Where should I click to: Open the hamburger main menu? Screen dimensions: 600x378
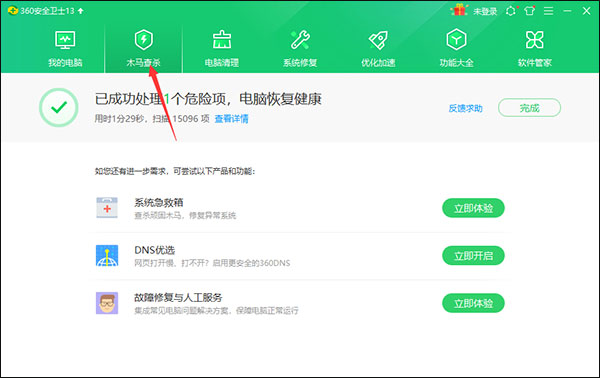(x=549, y=11)
